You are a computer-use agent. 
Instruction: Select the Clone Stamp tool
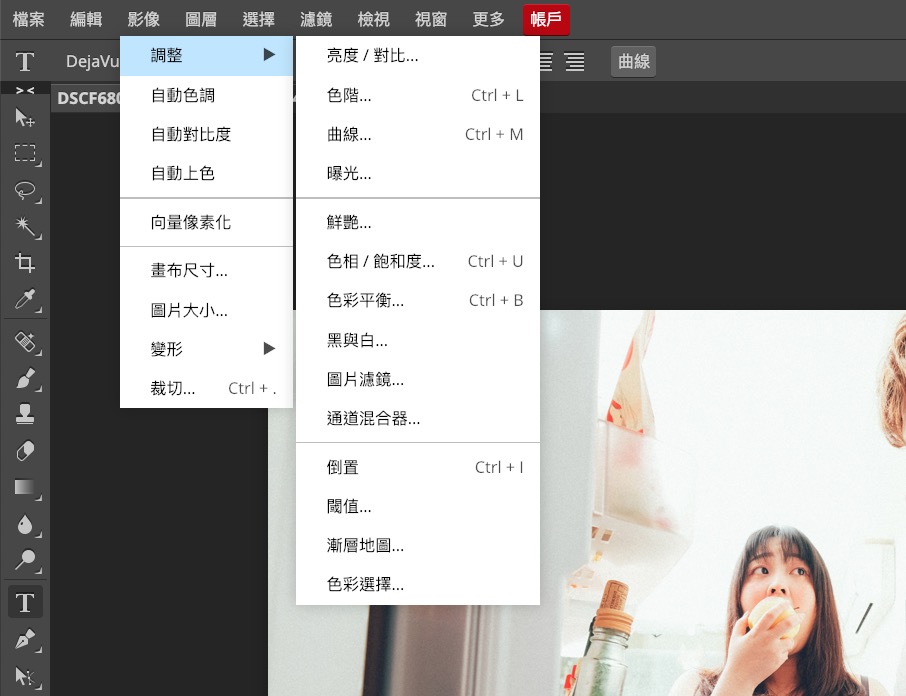click(x=24, y=414)
